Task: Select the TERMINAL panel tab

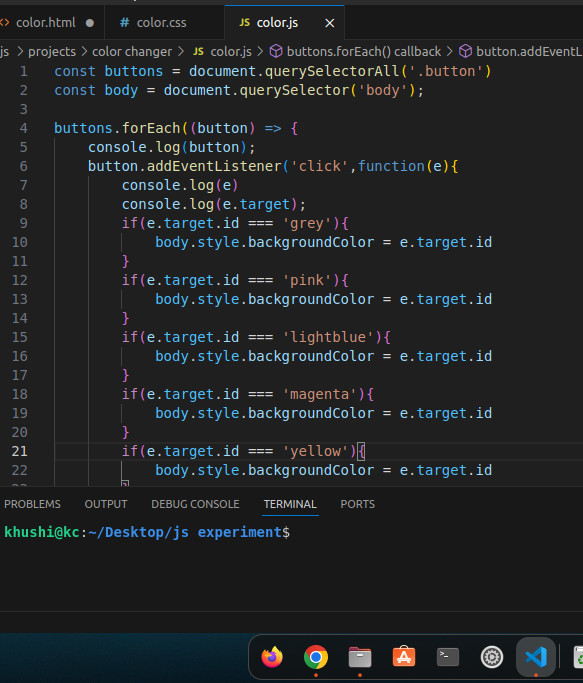Action: [290, 504]
